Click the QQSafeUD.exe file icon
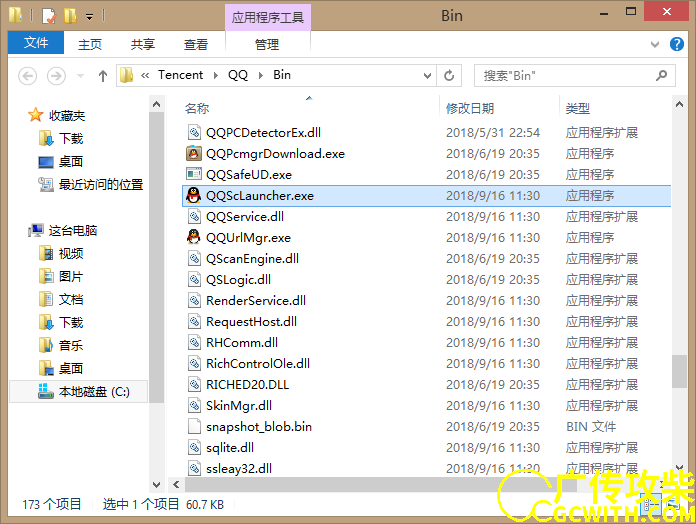This screenshot has width=696, height=524. [x=194, y=174]
